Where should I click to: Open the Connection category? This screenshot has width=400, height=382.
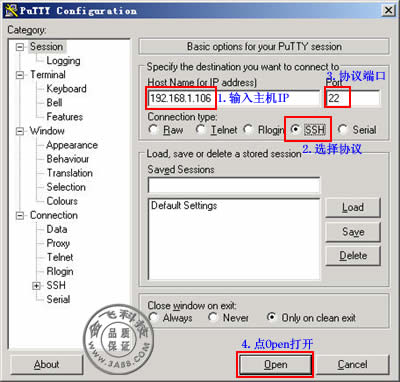[x=54, y=215]
